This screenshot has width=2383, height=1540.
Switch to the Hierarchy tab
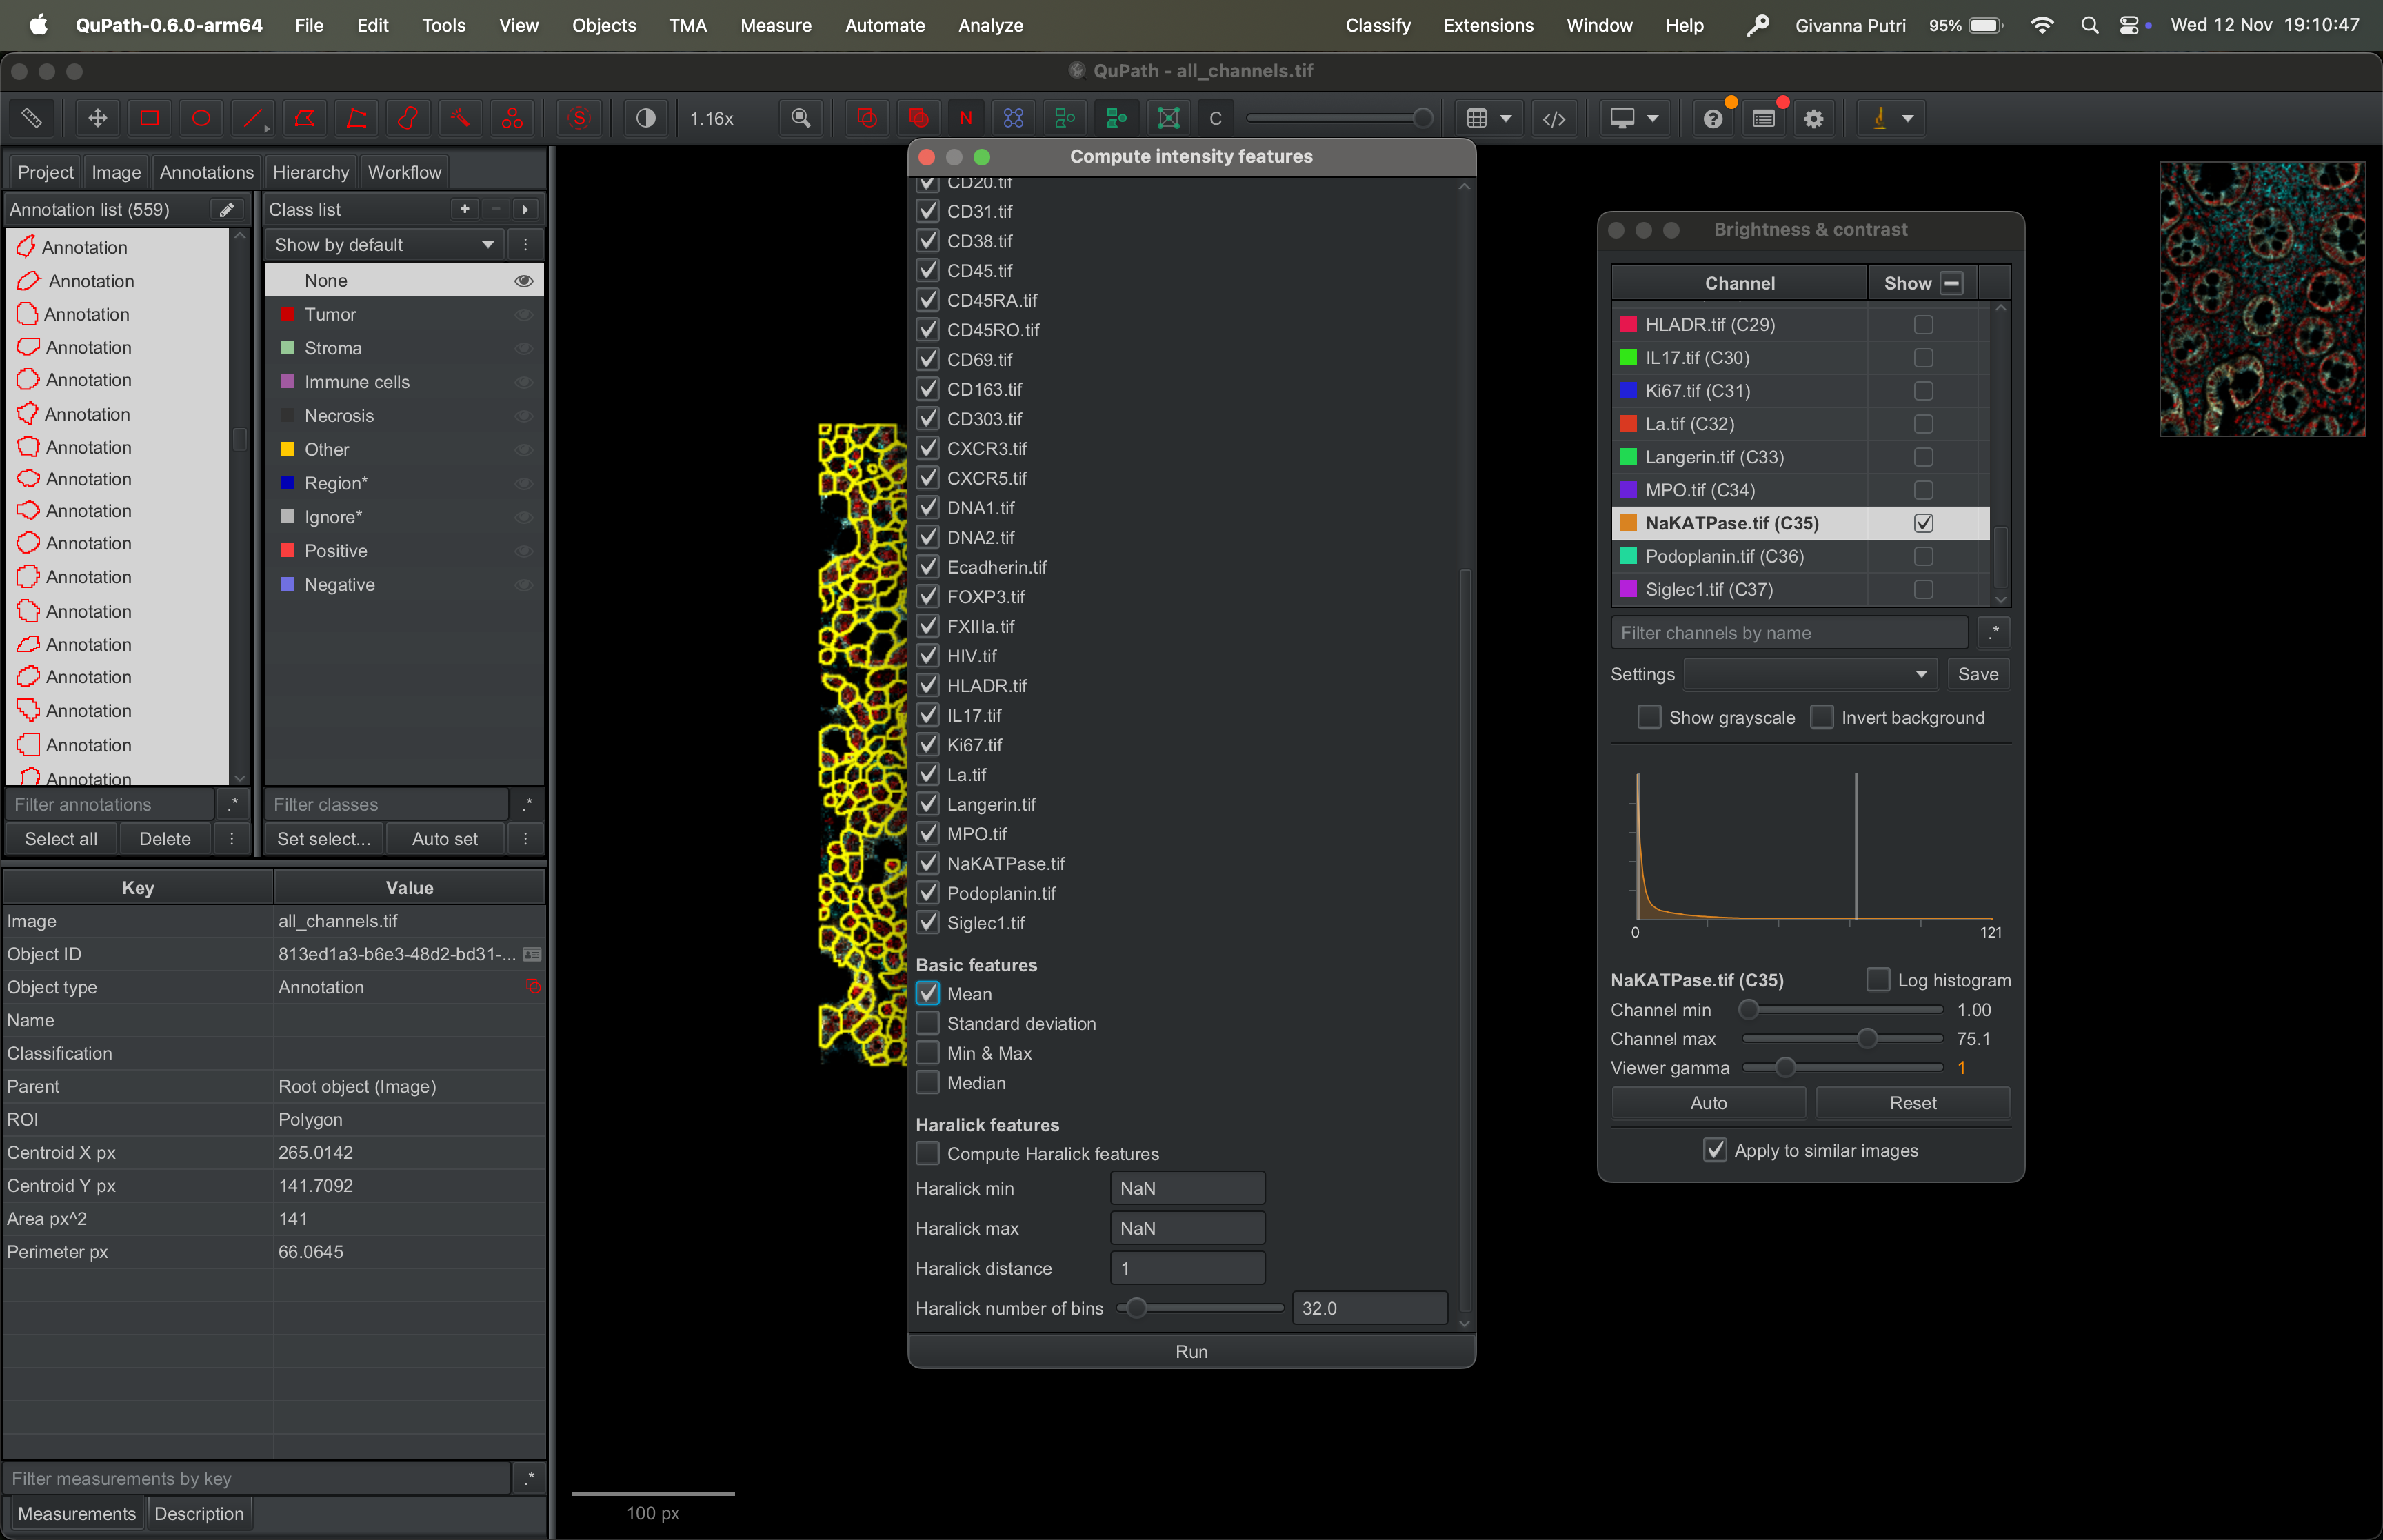(x=310, y=172)
